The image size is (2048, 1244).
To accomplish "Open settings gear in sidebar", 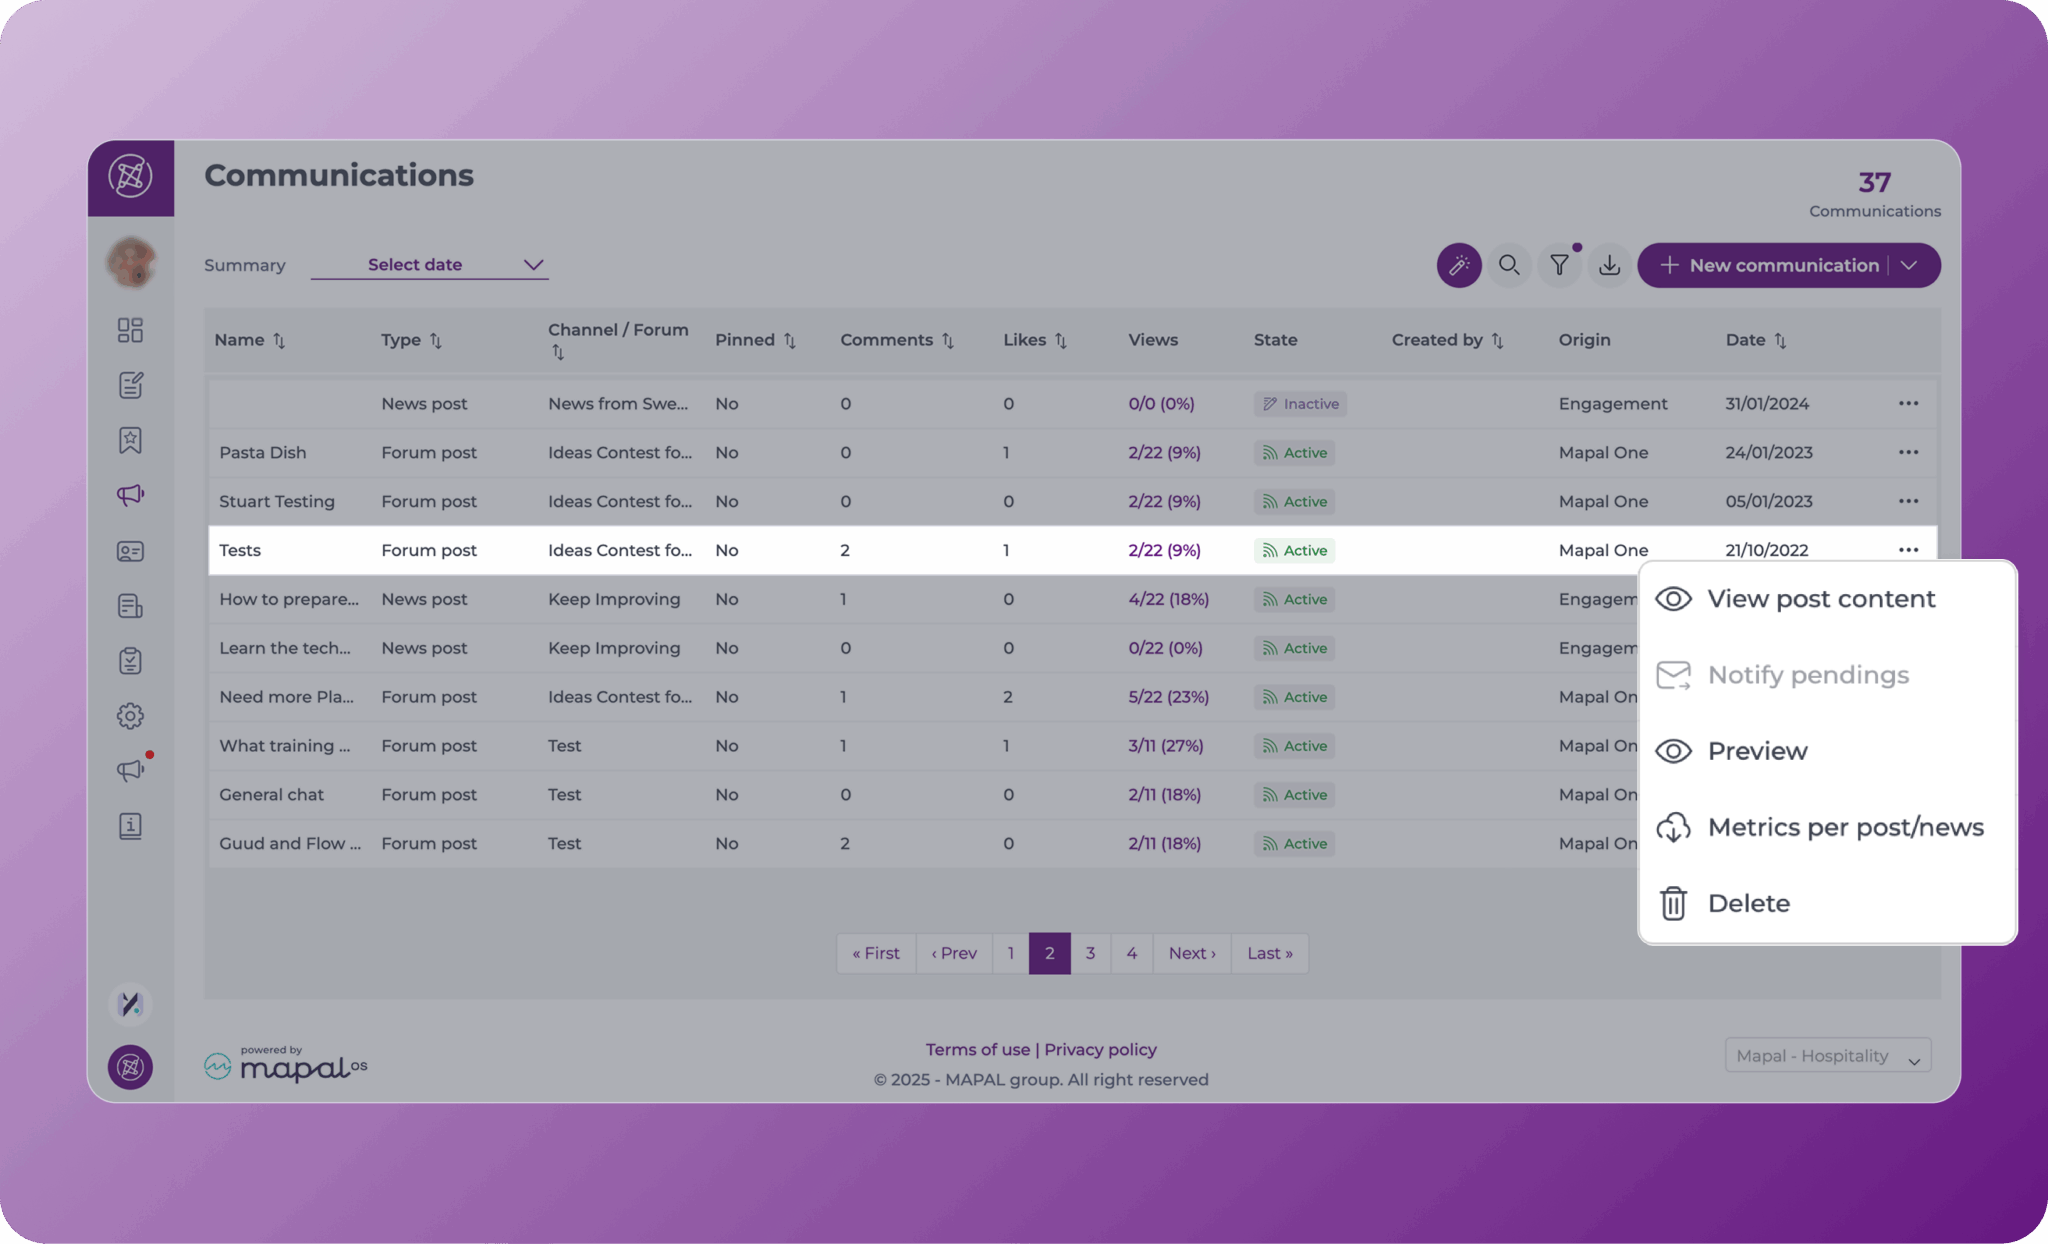I will [130, 716].
